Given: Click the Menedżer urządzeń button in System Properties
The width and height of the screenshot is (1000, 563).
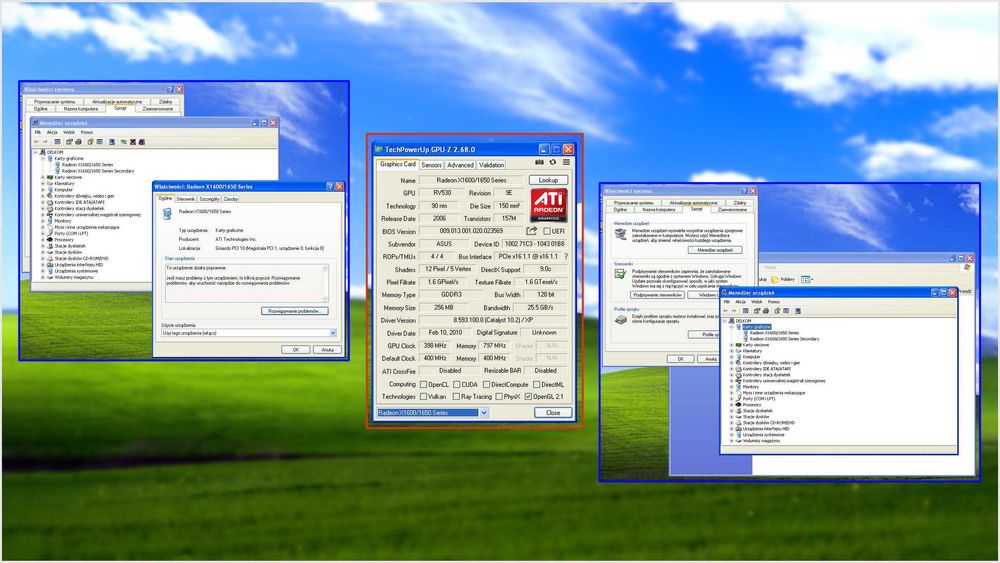Looking at the screenshot, I should [x=715, y=250].
